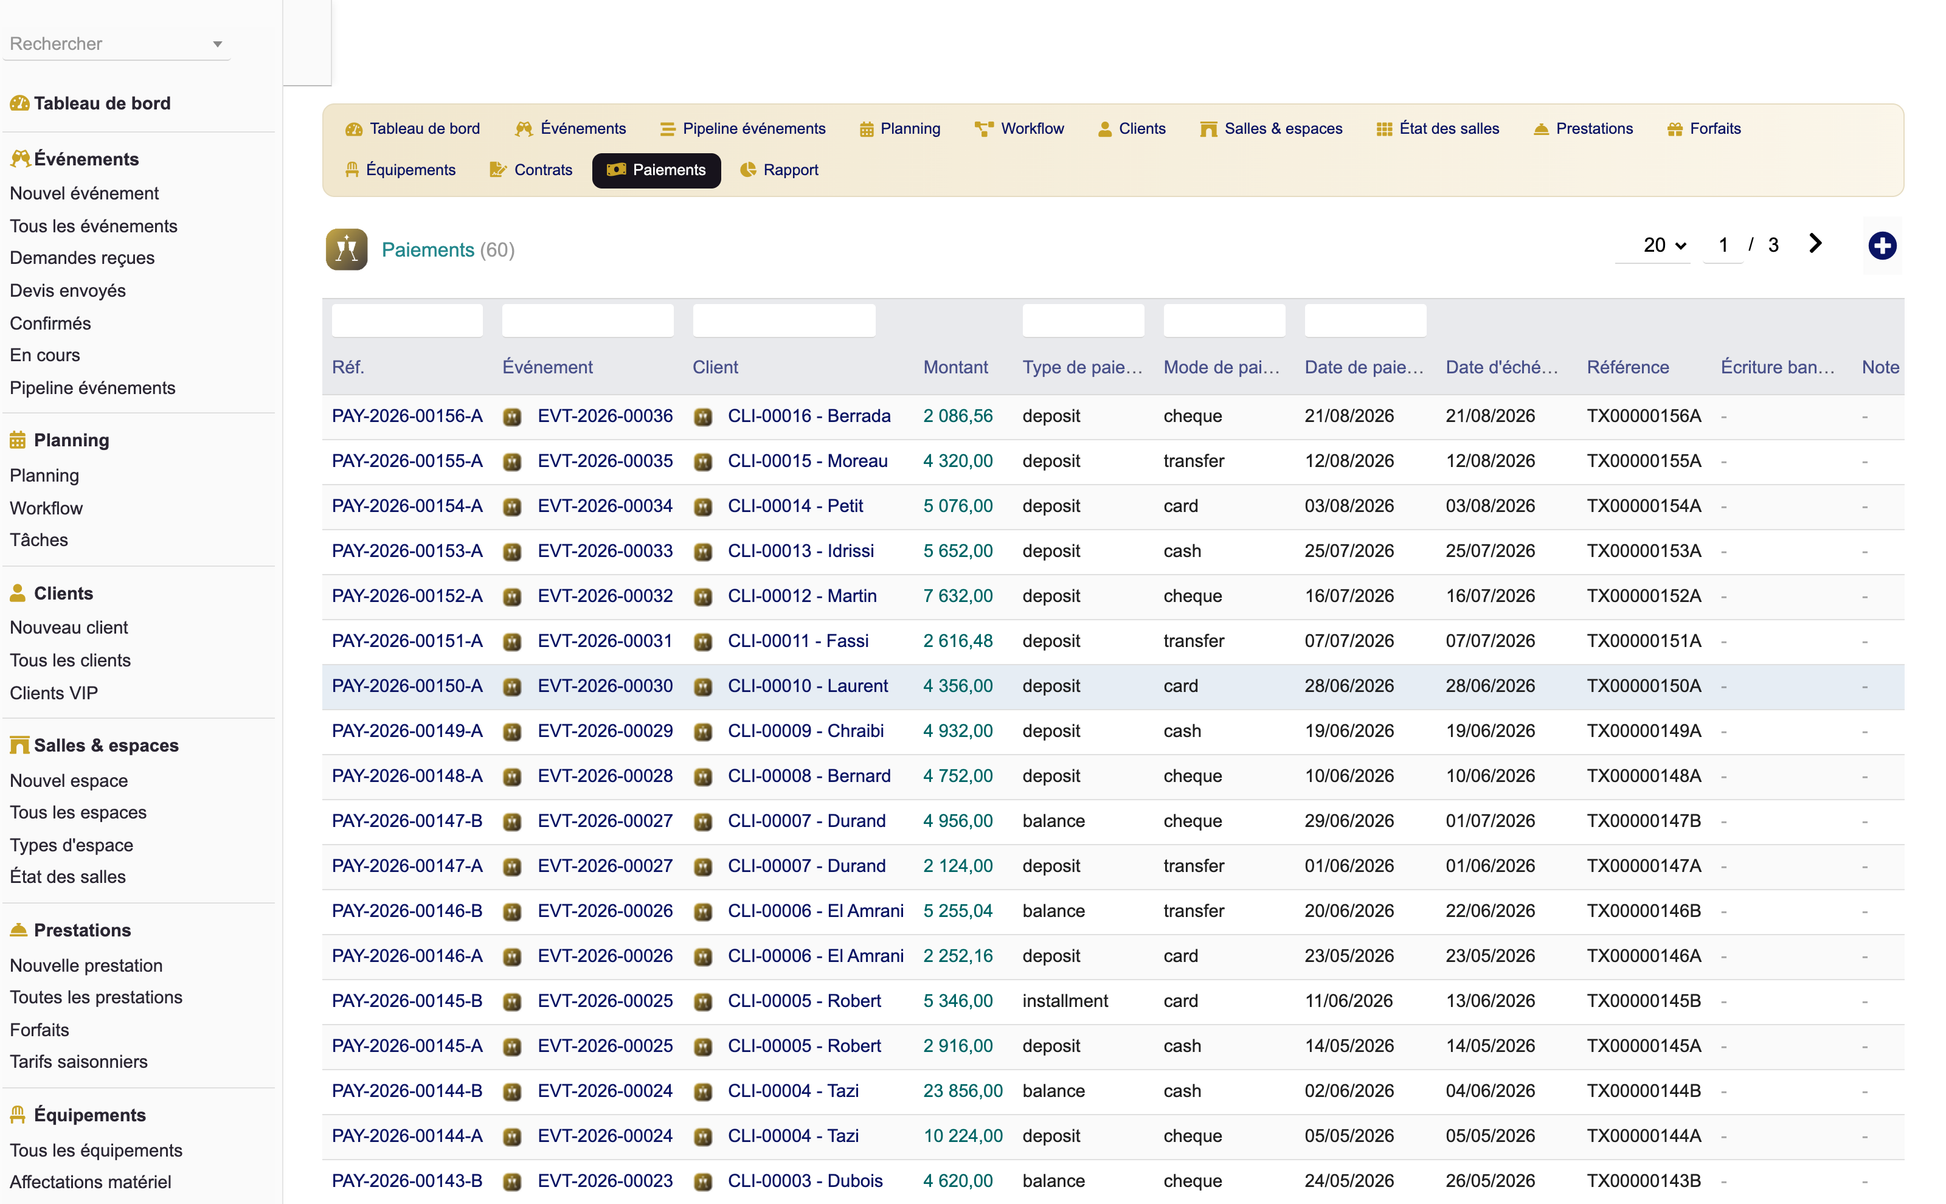
Task: Click the Réf. column filter field
Action: pyautogui.click(x=407, y=320)
